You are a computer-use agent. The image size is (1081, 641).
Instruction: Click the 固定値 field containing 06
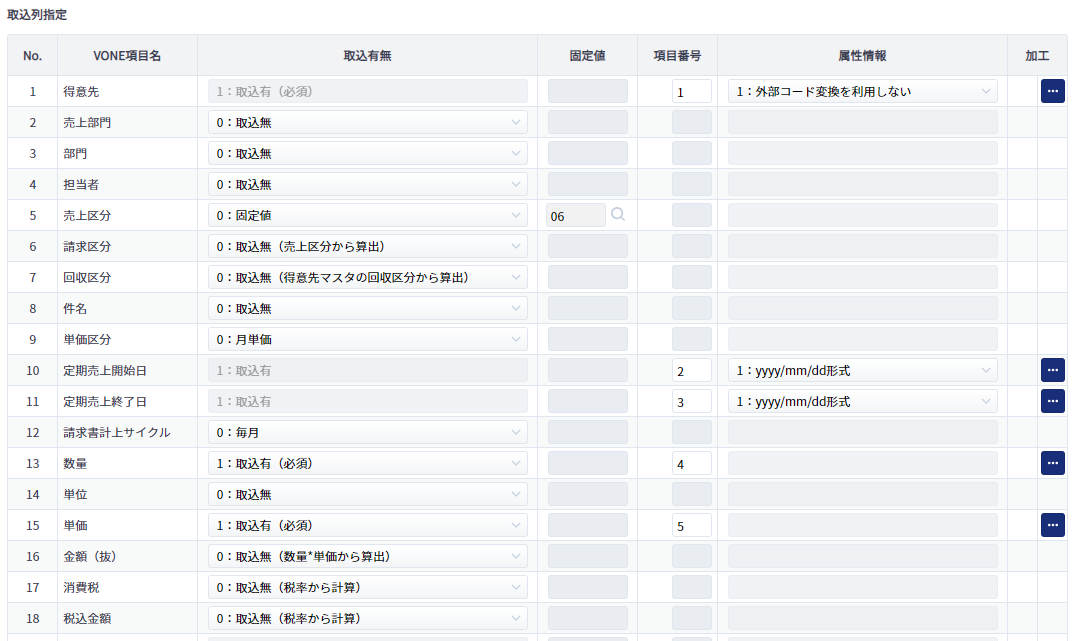(576, 215)
